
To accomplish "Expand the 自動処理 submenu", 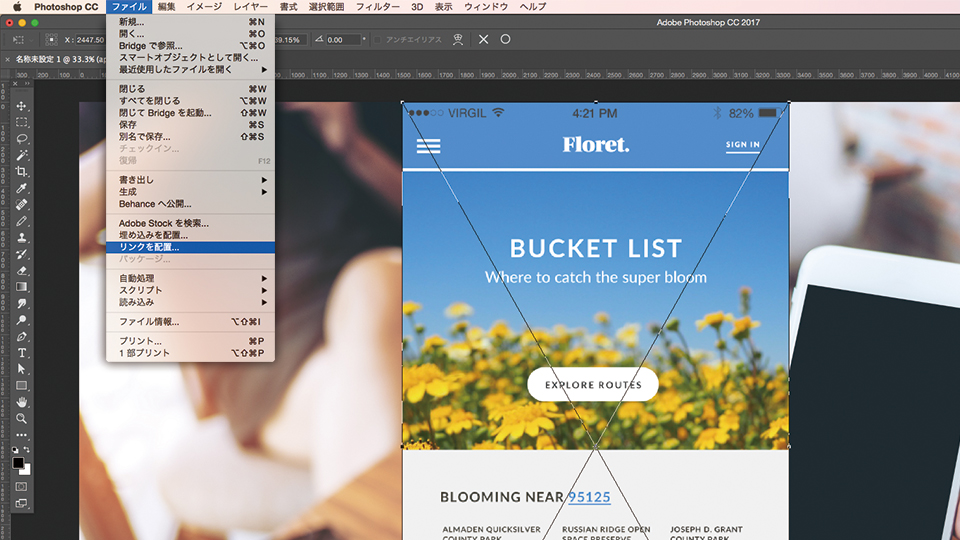I will pyautogui.click(x=190, y=278).
